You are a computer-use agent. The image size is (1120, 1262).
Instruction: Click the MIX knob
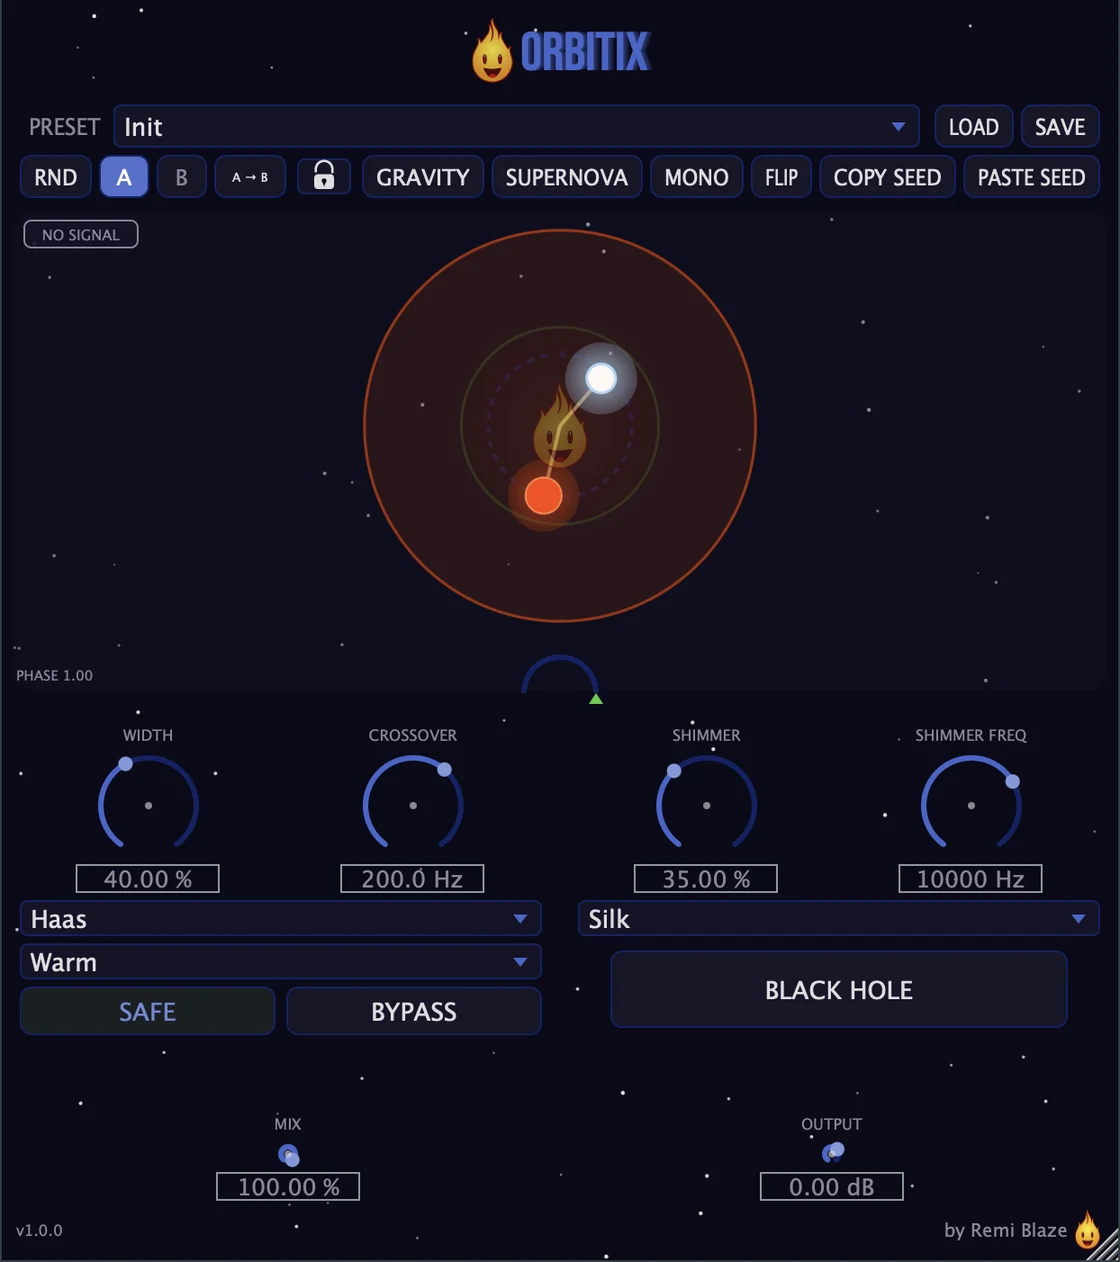(289, 1155)
